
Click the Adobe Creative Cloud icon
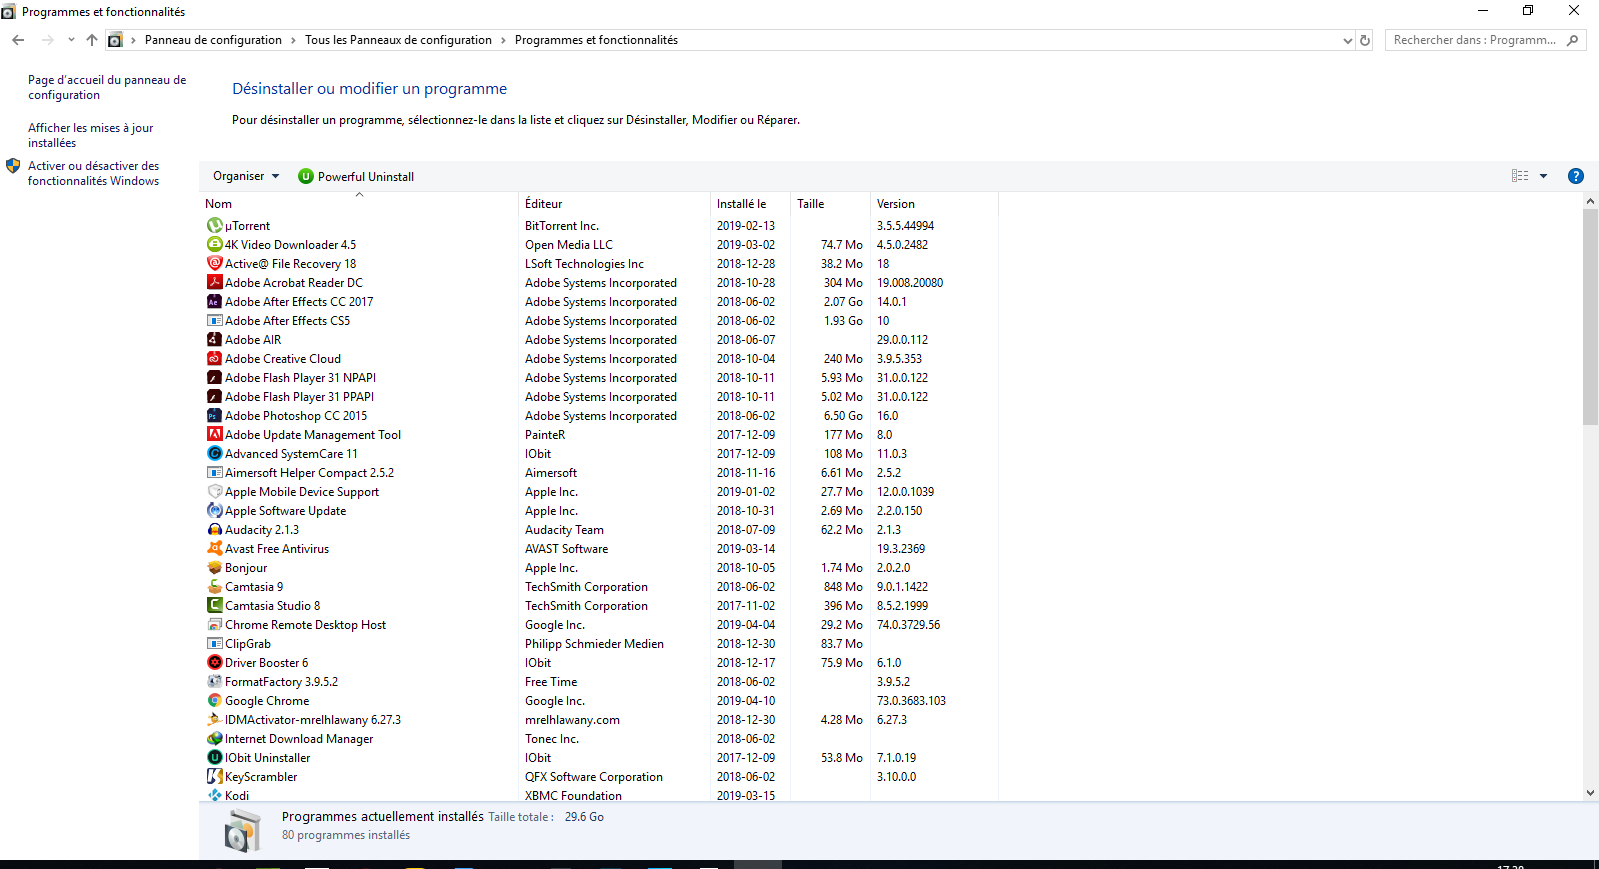point(214,359)
